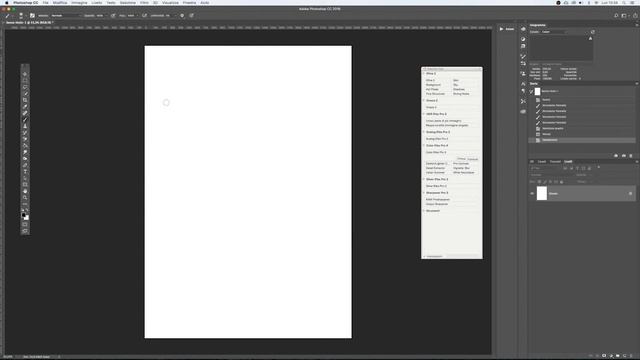Click the background color swatch
The width and height of the screenshot is (640, 360).
pos(27,218)
